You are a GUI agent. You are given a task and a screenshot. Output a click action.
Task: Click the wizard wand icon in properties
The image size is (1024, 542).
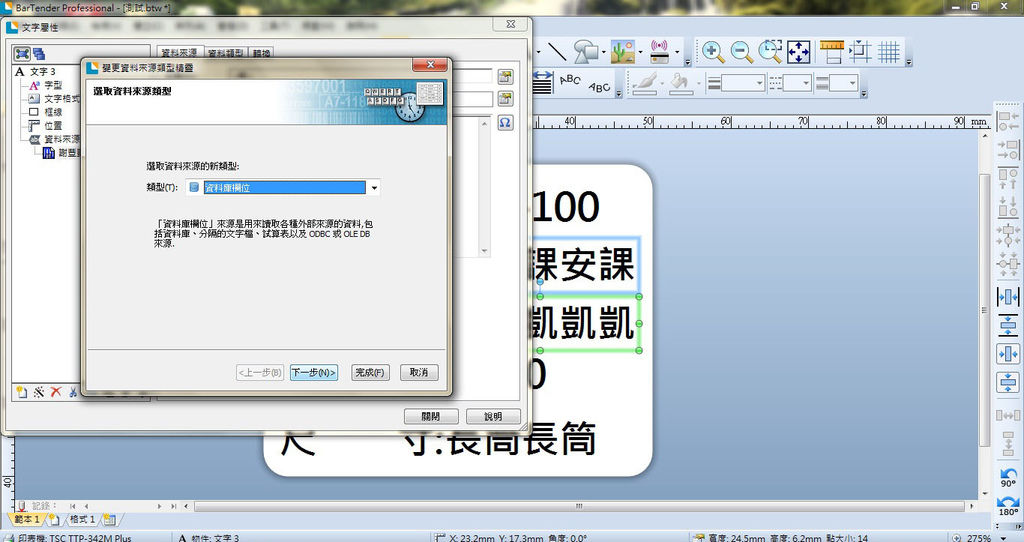pyautogui.click(x=39, y=392)
